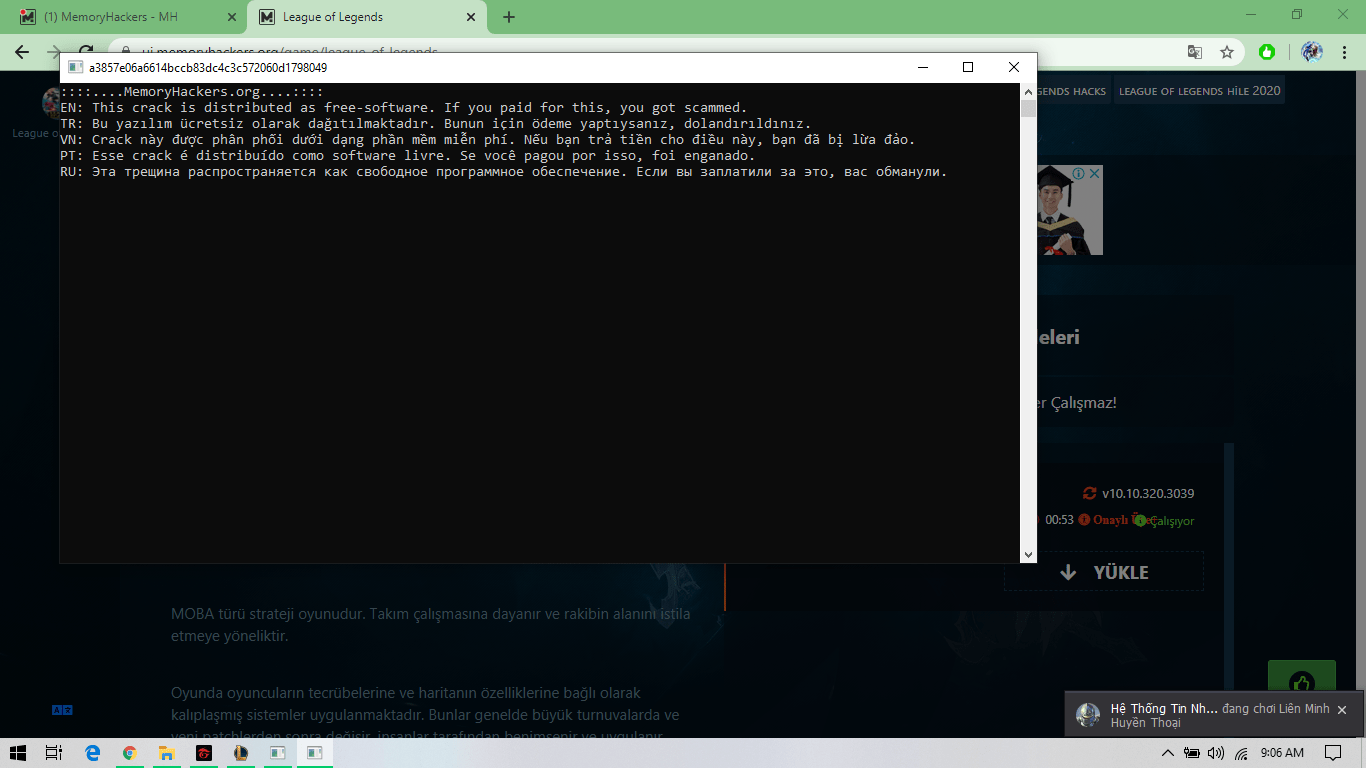
Task: Close the League of Legends browser tab
Action: (469, 17)
